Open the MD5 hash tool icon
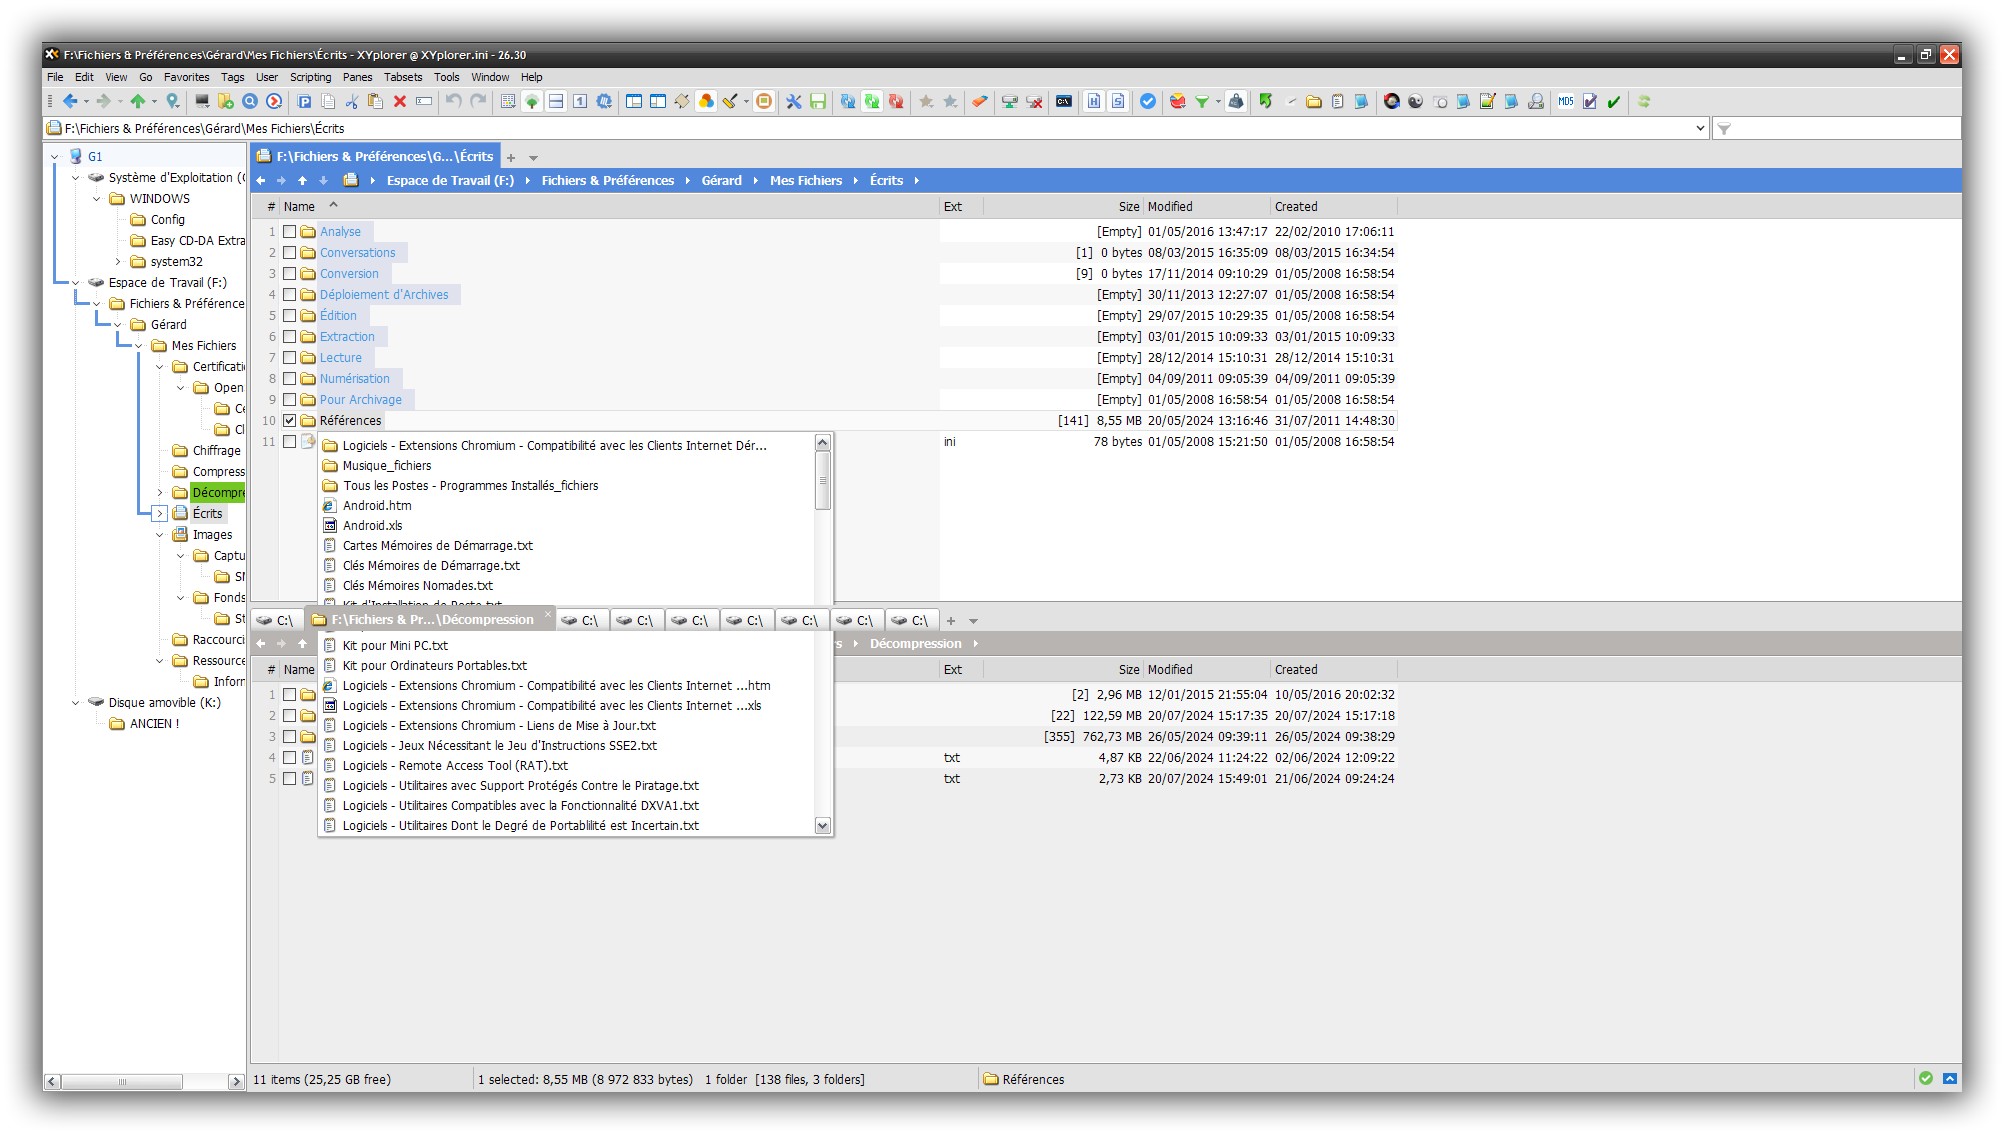The width and height of the screenshot is (2004, 1134). (x=1565, y=101)
